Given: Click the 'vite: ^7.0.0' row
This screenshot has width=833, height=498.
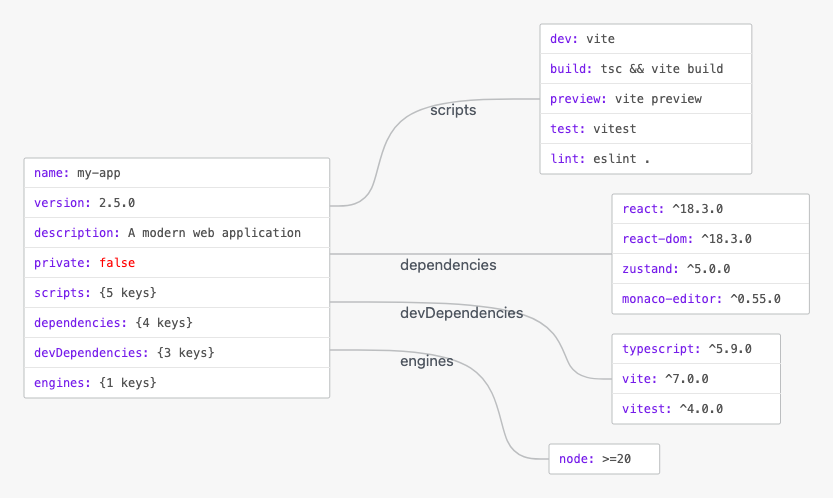Looking at the screenshot, I should click(x=696, y=378).
